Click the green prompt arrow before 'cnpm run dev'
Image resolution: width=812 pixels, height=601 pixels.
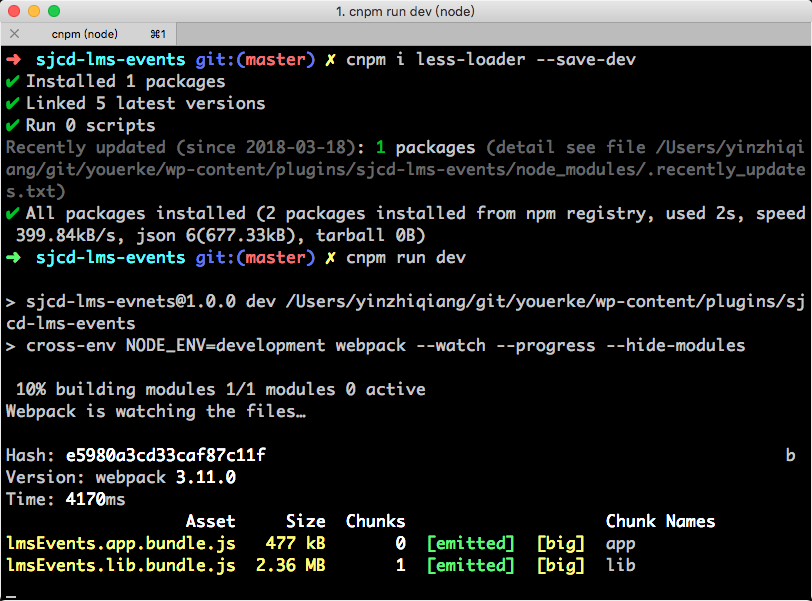[13, 258]
